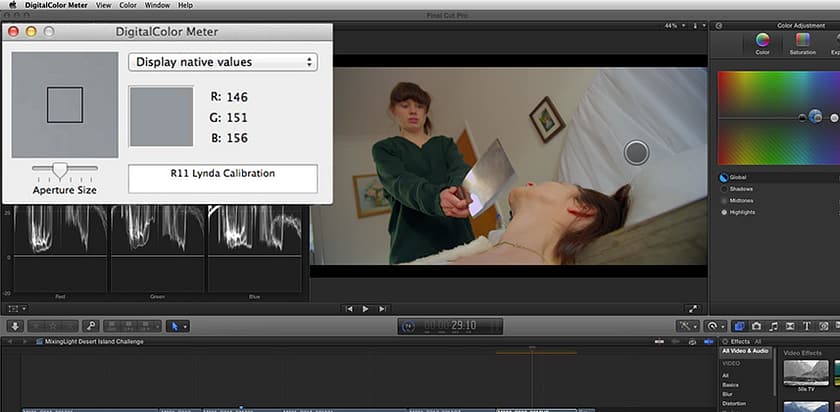Go back in timeline history
Screen dimensions: 840x412
pos(10,341)
